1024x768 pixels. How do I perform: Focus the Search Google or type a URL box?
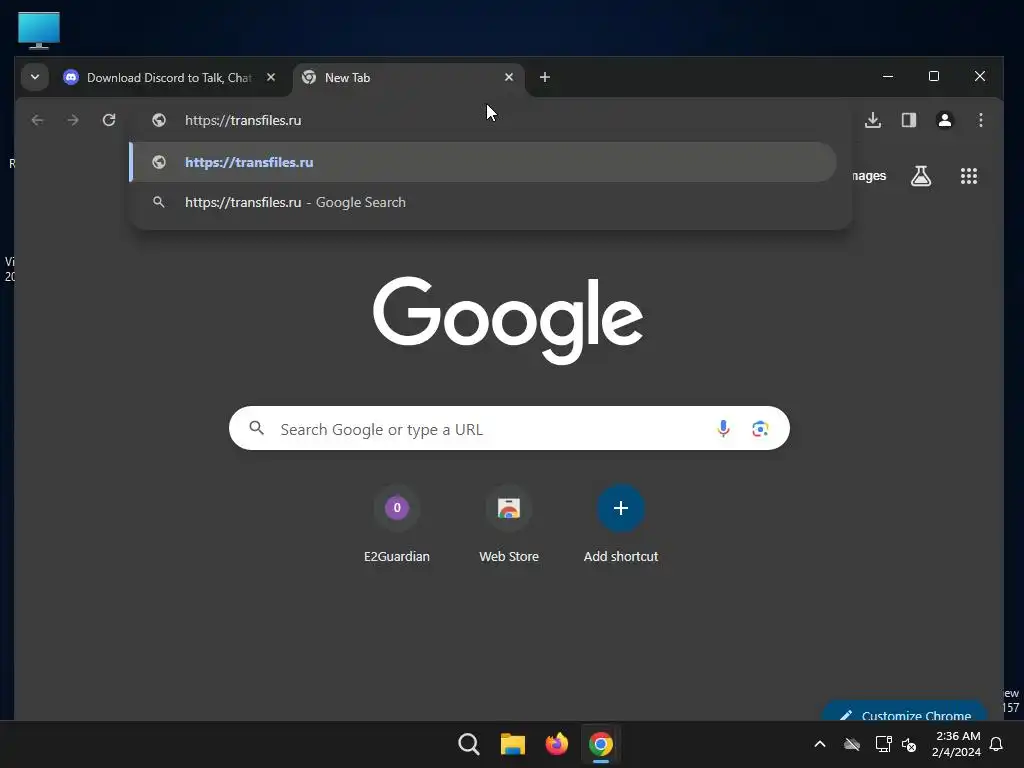[x=509, y=428]
